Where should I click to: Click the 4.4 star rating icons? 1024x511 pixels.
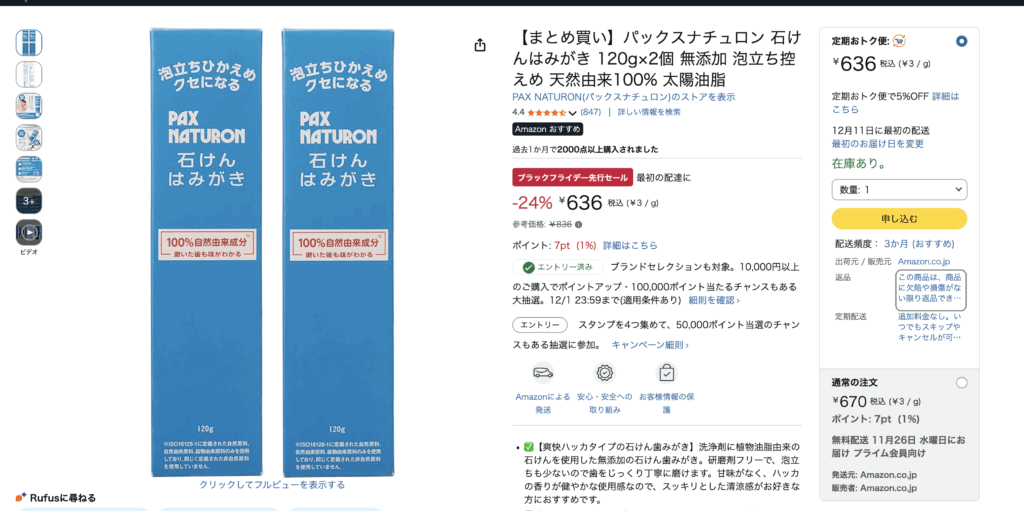tap(547, 112)
